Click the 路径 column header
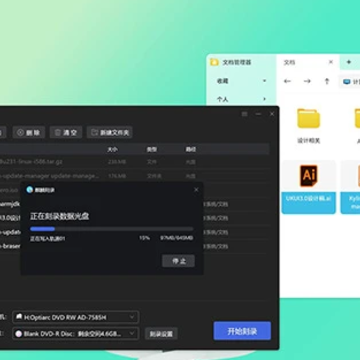This screenshot has height=360, width=360. click(x=191, y=149)
